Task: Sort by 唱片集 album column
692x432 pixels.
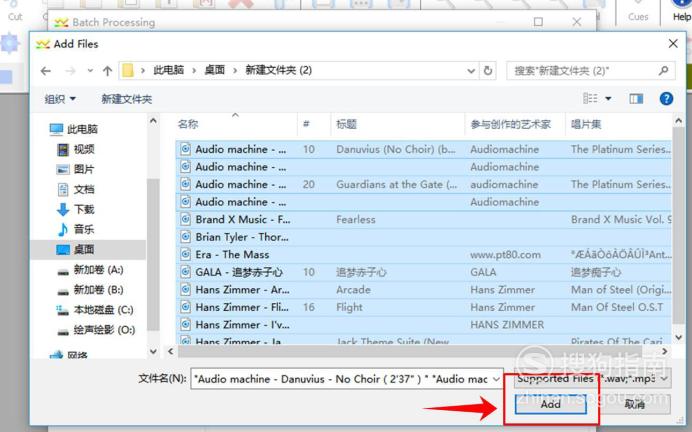Action: [618, 124]
